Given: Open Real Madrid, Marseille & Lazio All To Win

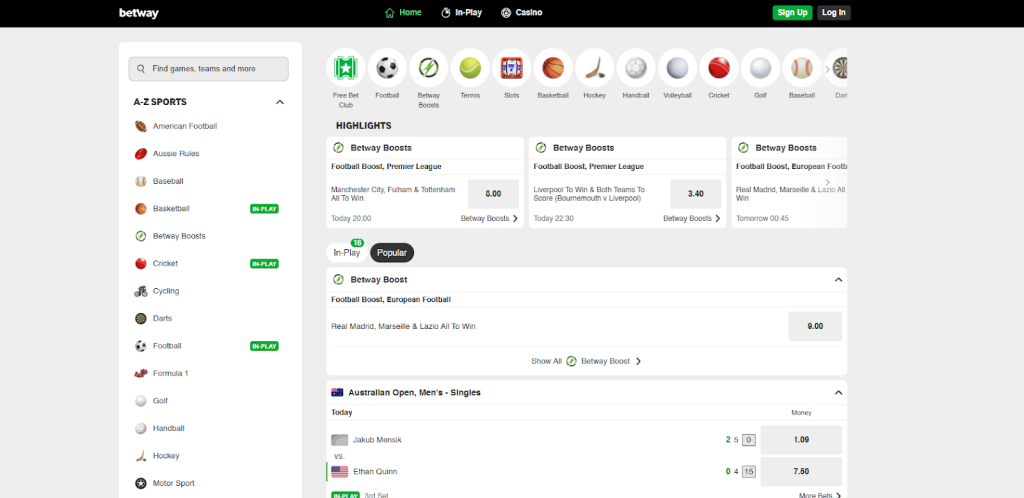Looking at the screenshot, I should click(403, 326).
